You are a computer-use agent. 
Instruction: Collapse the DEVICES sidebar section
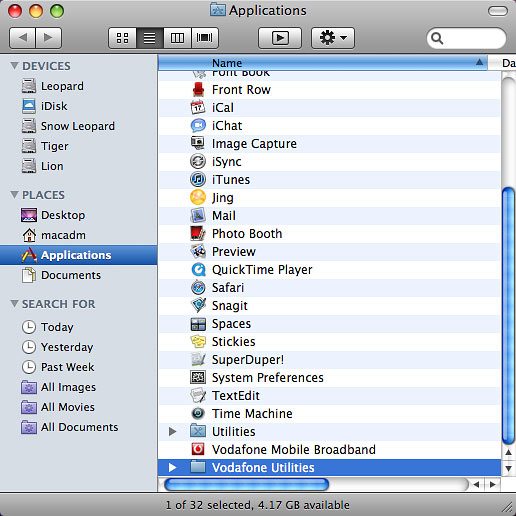(14, 66)
